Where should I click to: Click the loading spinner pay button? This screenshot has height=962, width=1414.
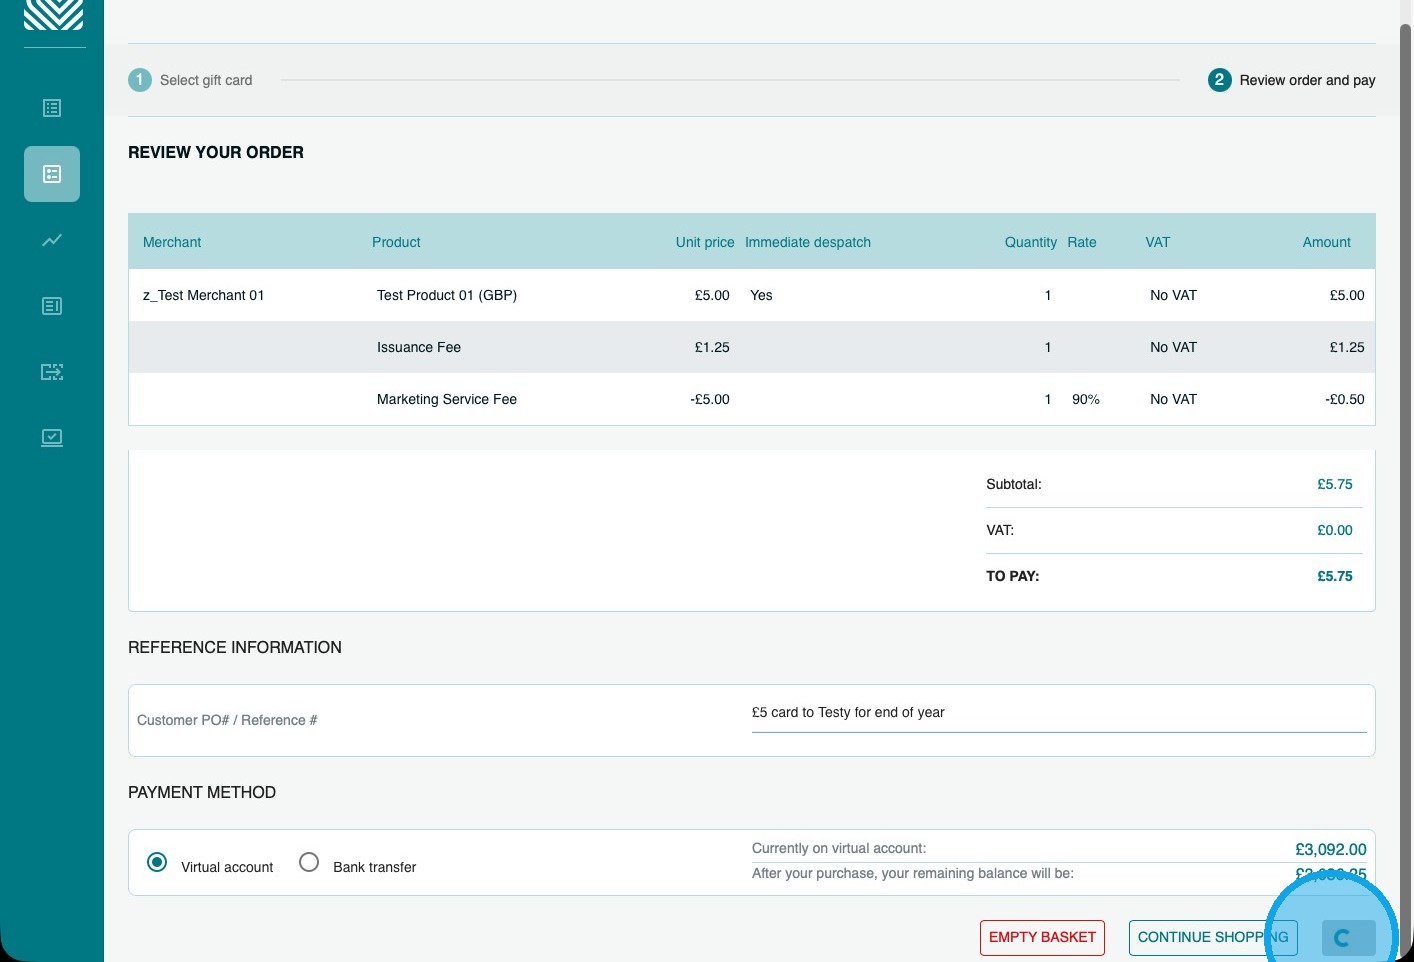pyautogui.click(x=1348, y=938)
